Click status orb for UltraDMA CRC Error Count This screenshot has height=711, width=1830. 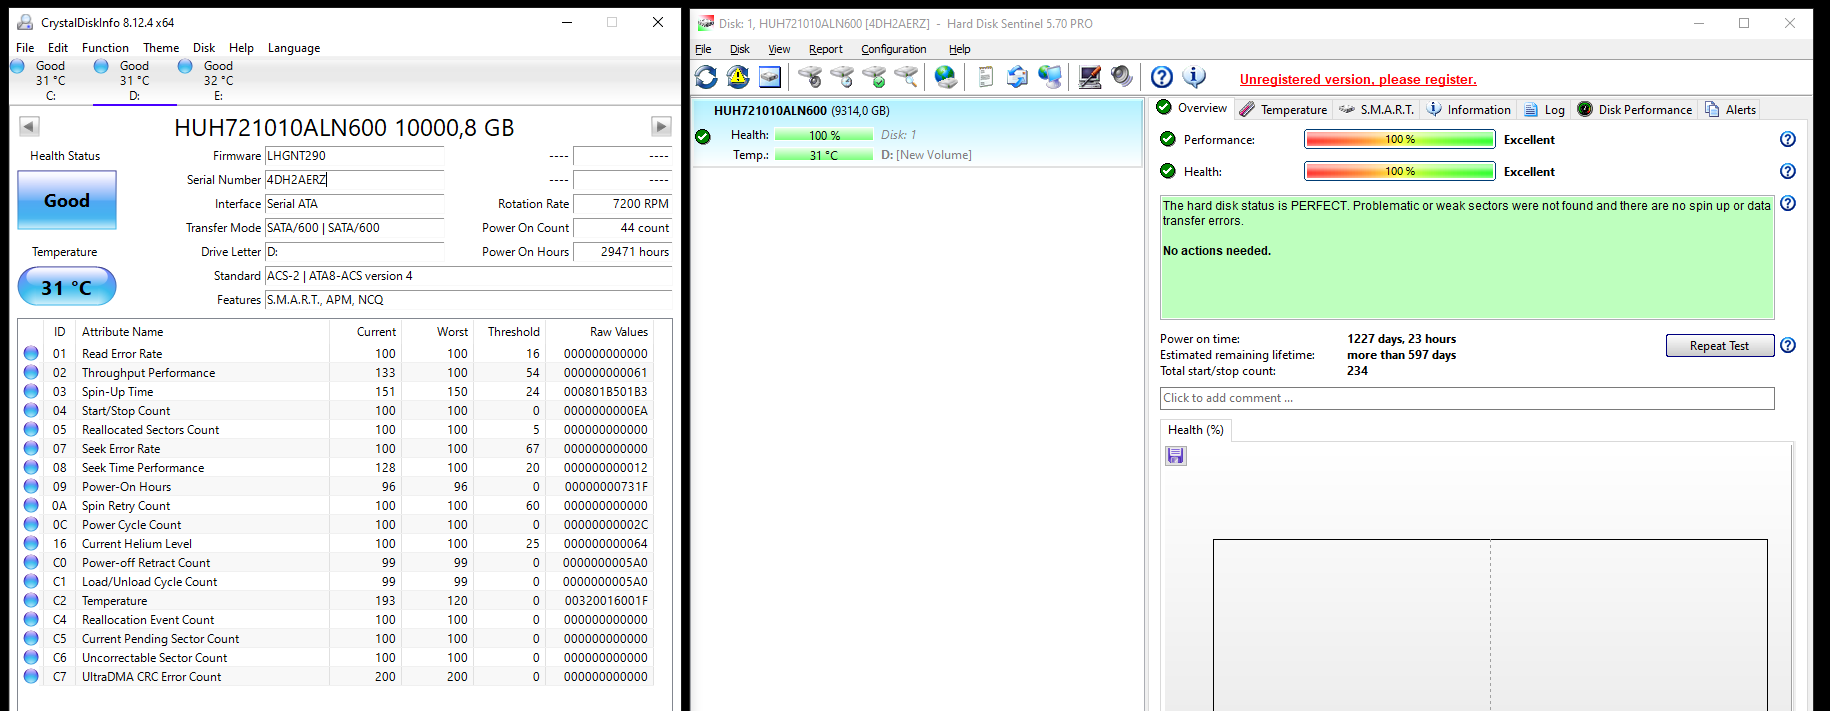click(31, 676)
